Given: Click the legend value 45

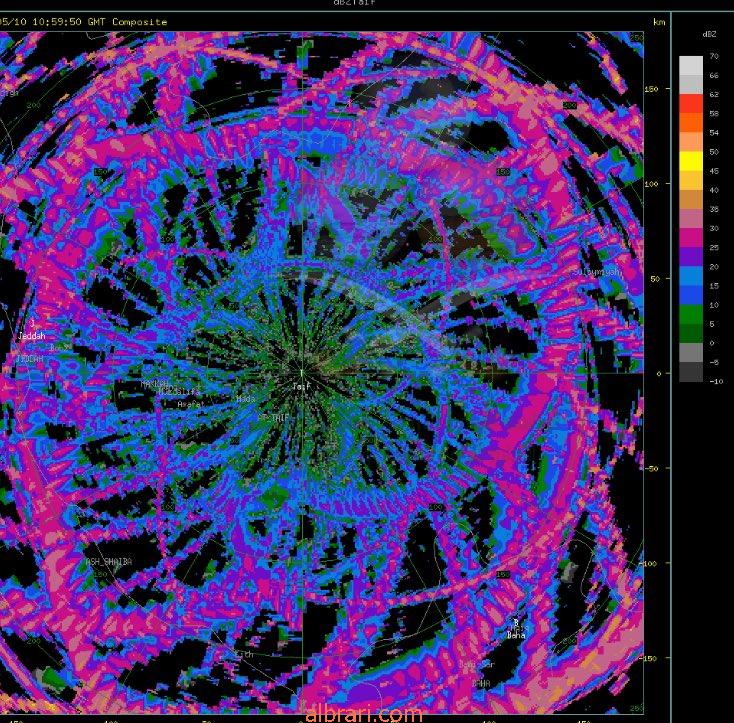Looking at the screenshot, I should click(714, 171).
